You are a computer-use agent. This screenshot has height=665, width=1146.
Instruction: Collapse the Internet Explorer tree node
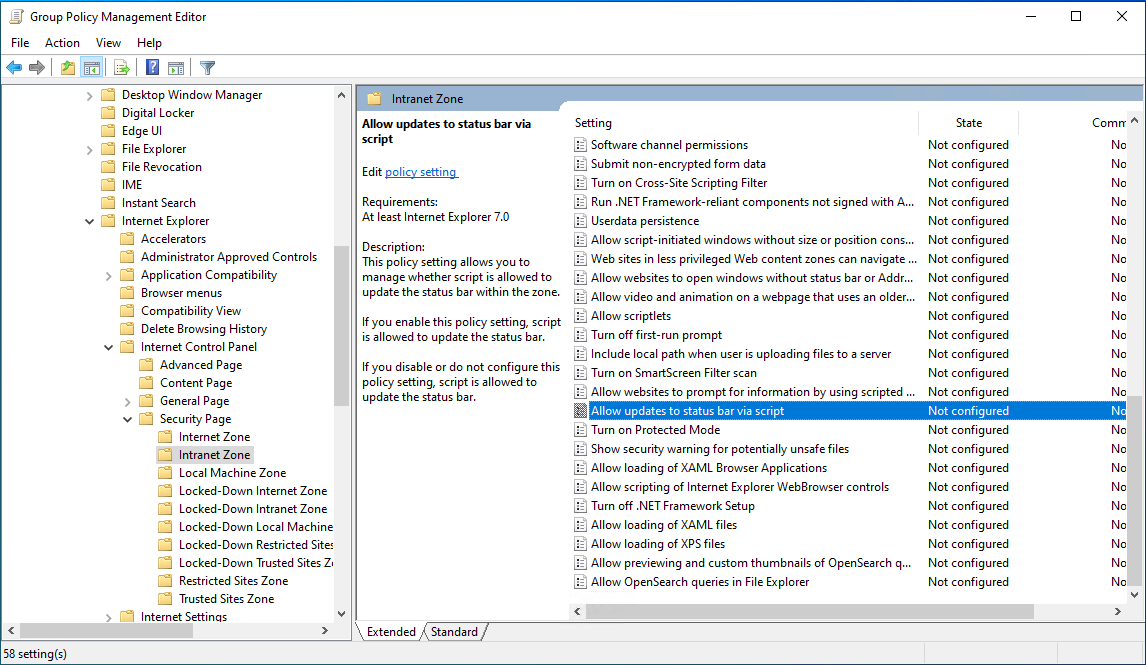89,221
